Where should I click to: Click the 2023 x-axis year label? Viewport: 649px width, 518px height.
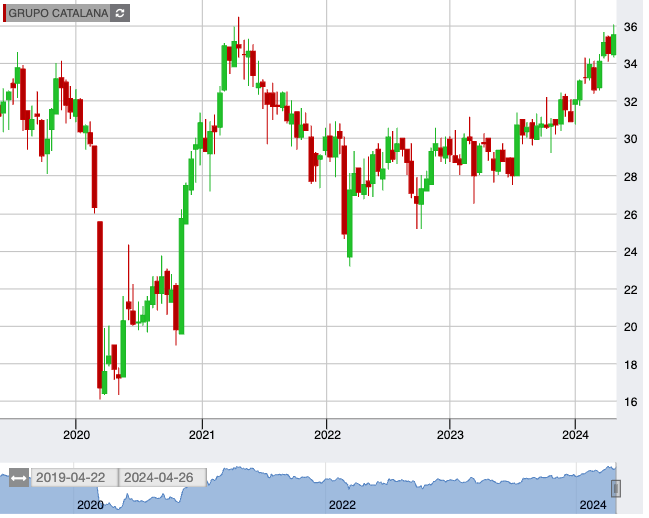pyautogui.click(x=450, y=435)
